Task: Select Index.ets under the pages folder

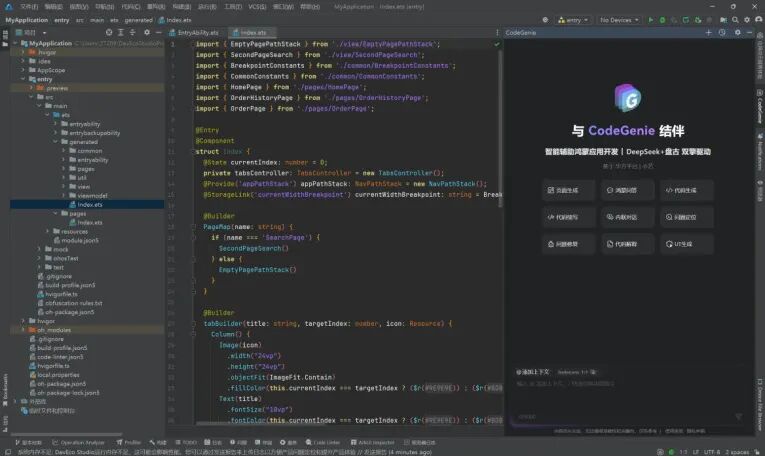Action: (90, 222)
